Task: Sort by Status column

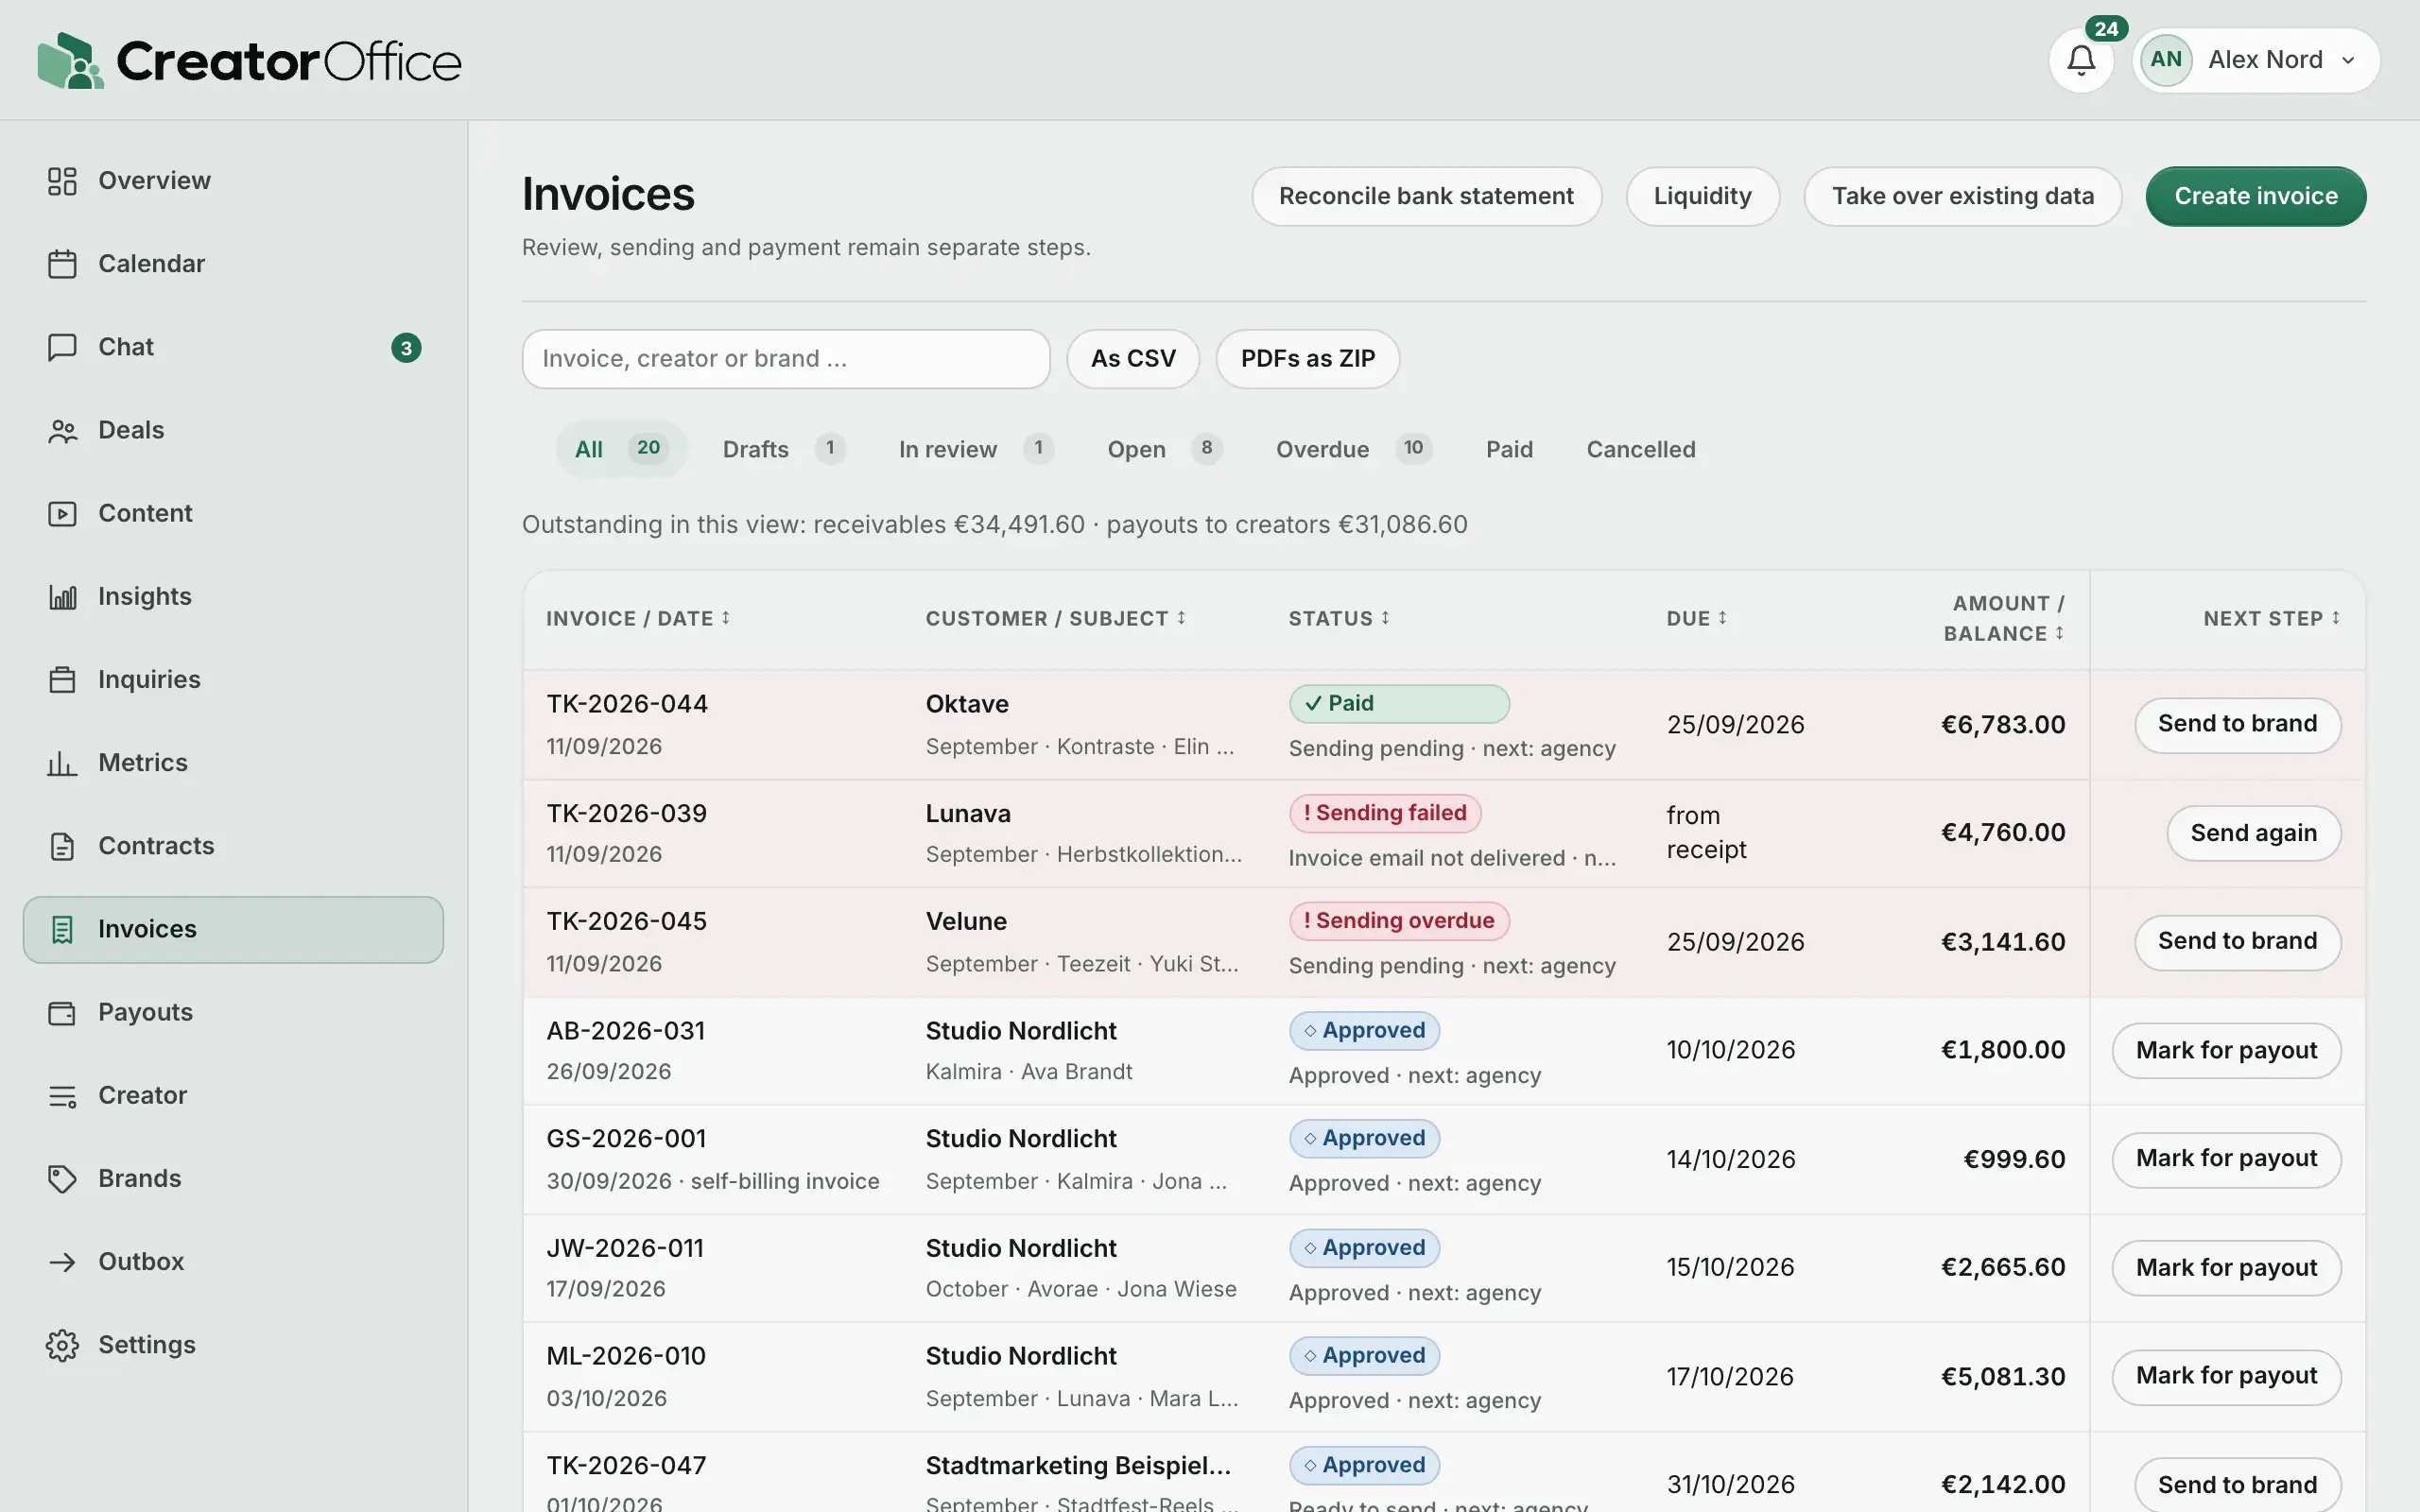Action: pyautogui.click(x=1339, y=618)
